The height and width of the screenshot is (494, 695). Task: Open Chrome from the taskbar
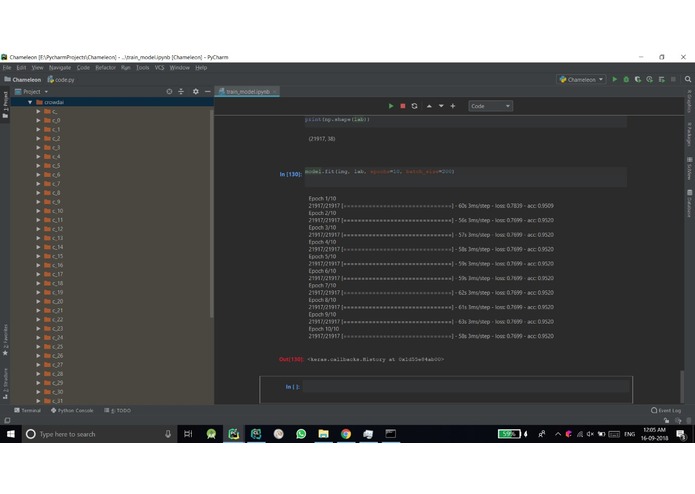click(346, 434)
